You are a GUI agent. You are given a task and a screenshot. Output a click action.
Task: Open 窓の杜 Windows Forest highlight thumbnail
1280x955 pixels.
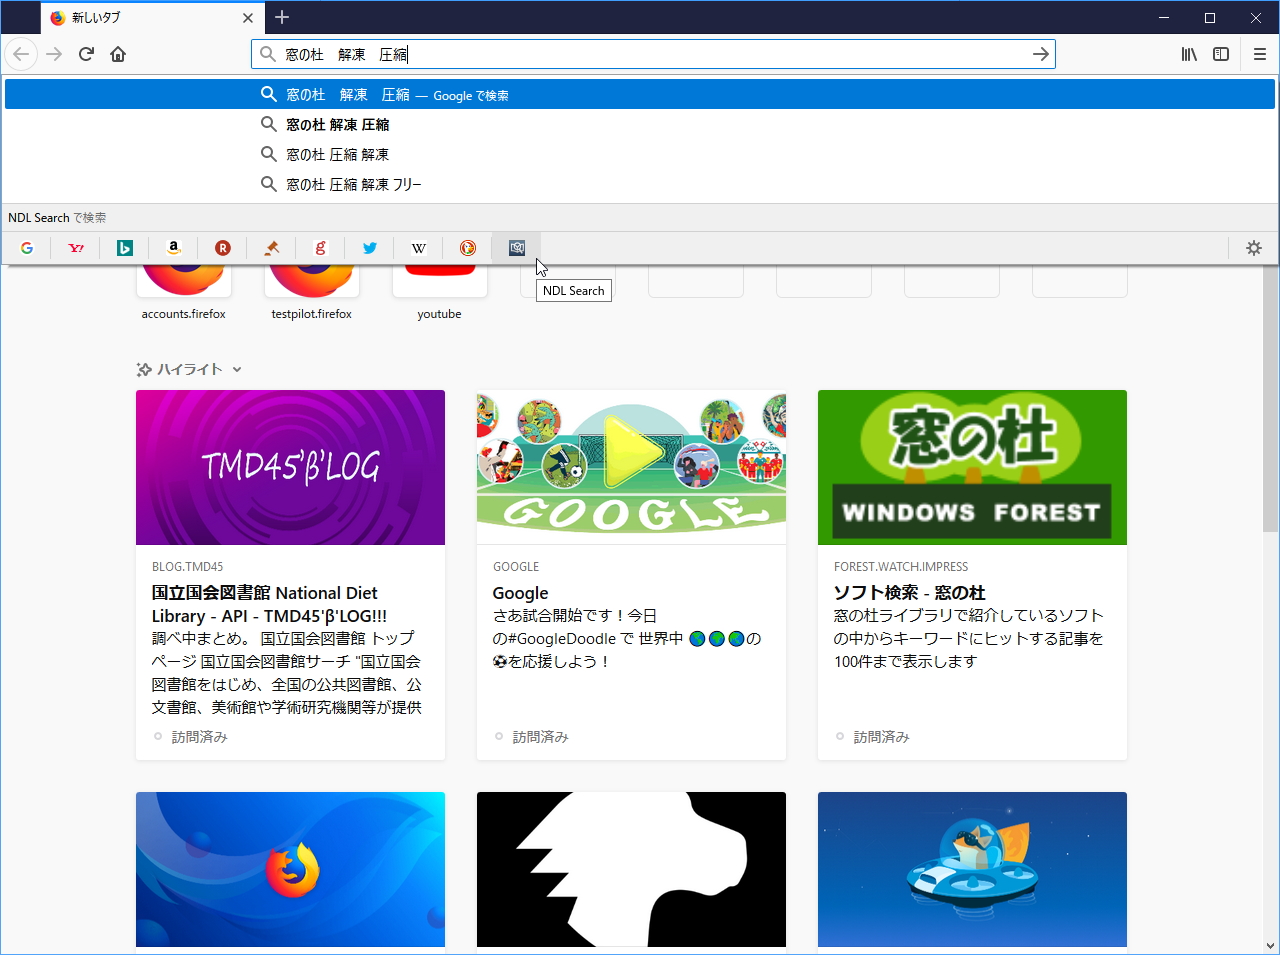click(972, 467)
